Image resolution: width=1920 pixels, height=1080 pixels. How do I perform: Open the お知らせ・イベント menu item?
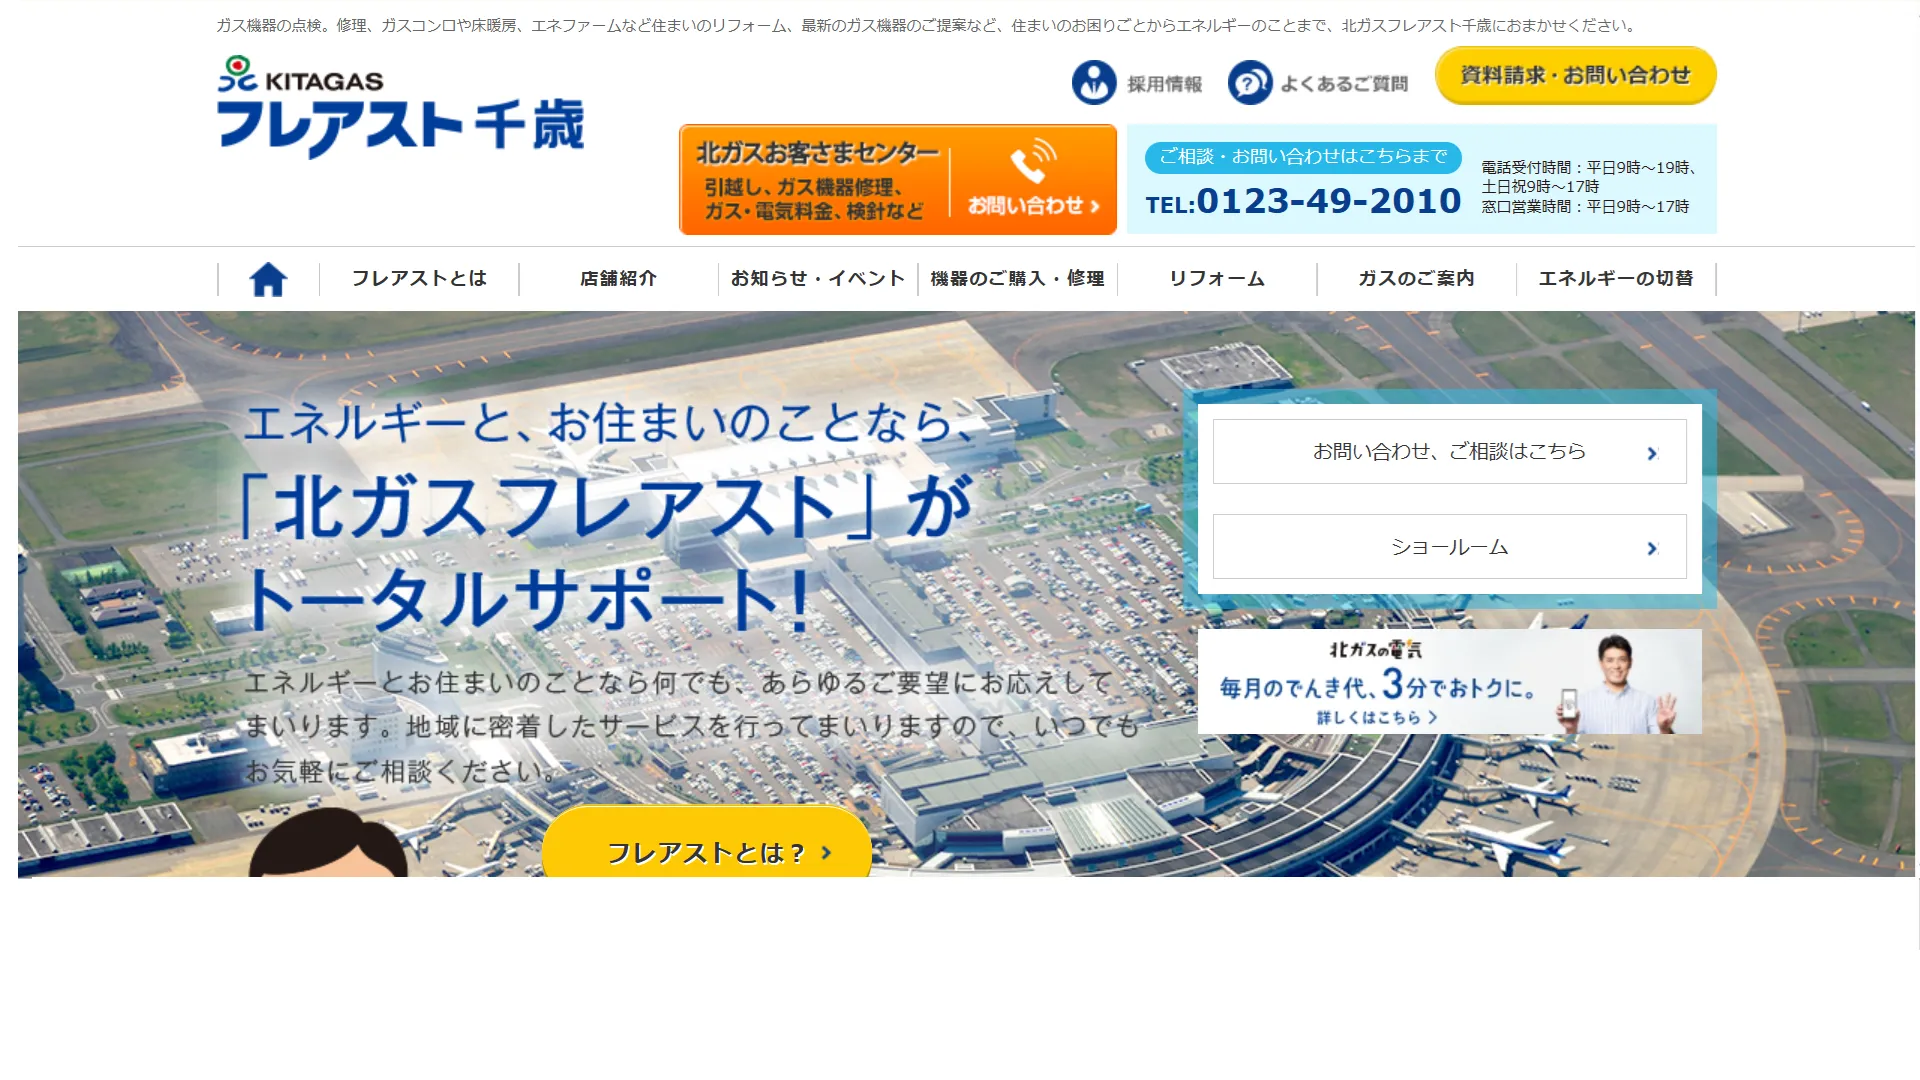[818, 279]
